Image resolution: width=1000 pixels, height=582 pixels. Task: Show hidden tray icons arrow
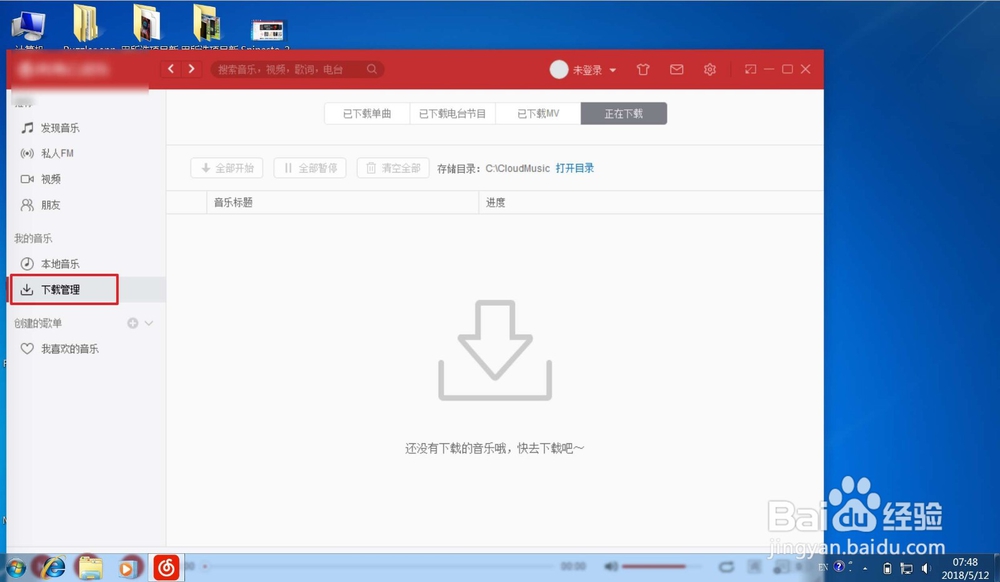click(x=865, y=568)
